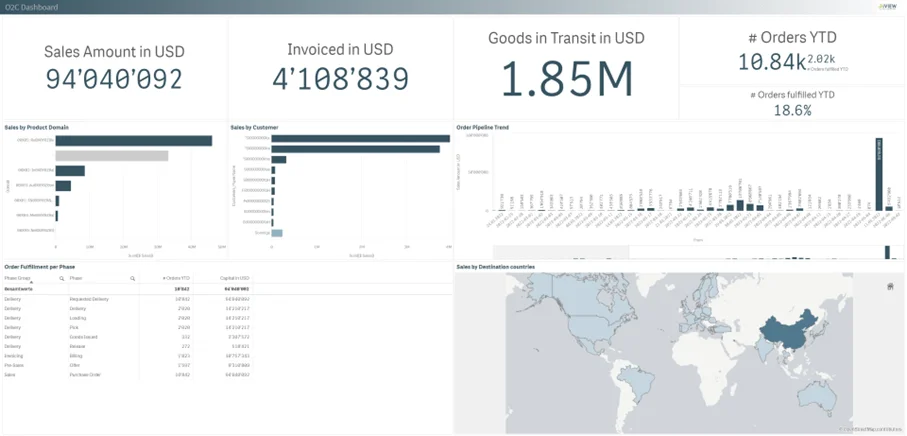
Task: Select the Purchase Order row in table
Action: [84, 374]
